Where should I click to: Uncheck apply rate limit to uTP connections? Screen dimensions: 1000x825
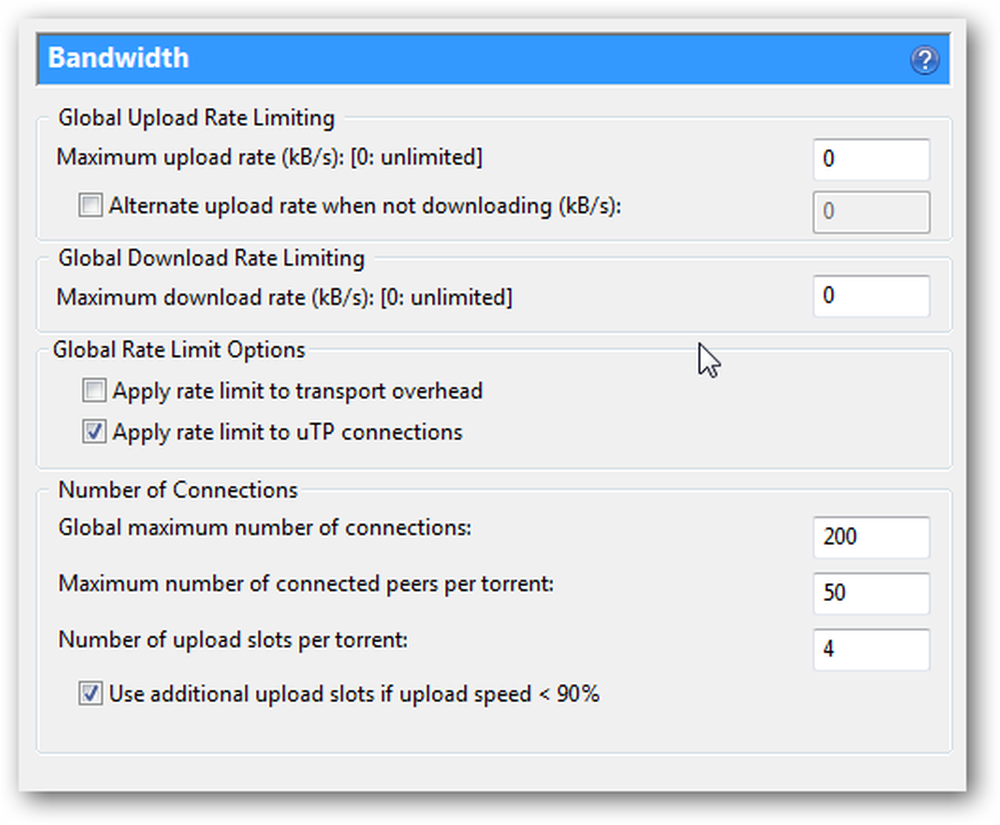tap(94, 432)
